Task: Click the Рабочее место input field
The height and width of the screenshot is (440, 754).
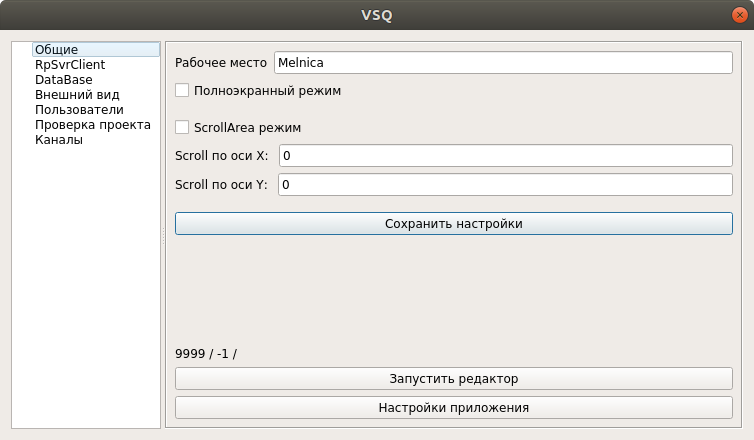Action: pos(503,63)
